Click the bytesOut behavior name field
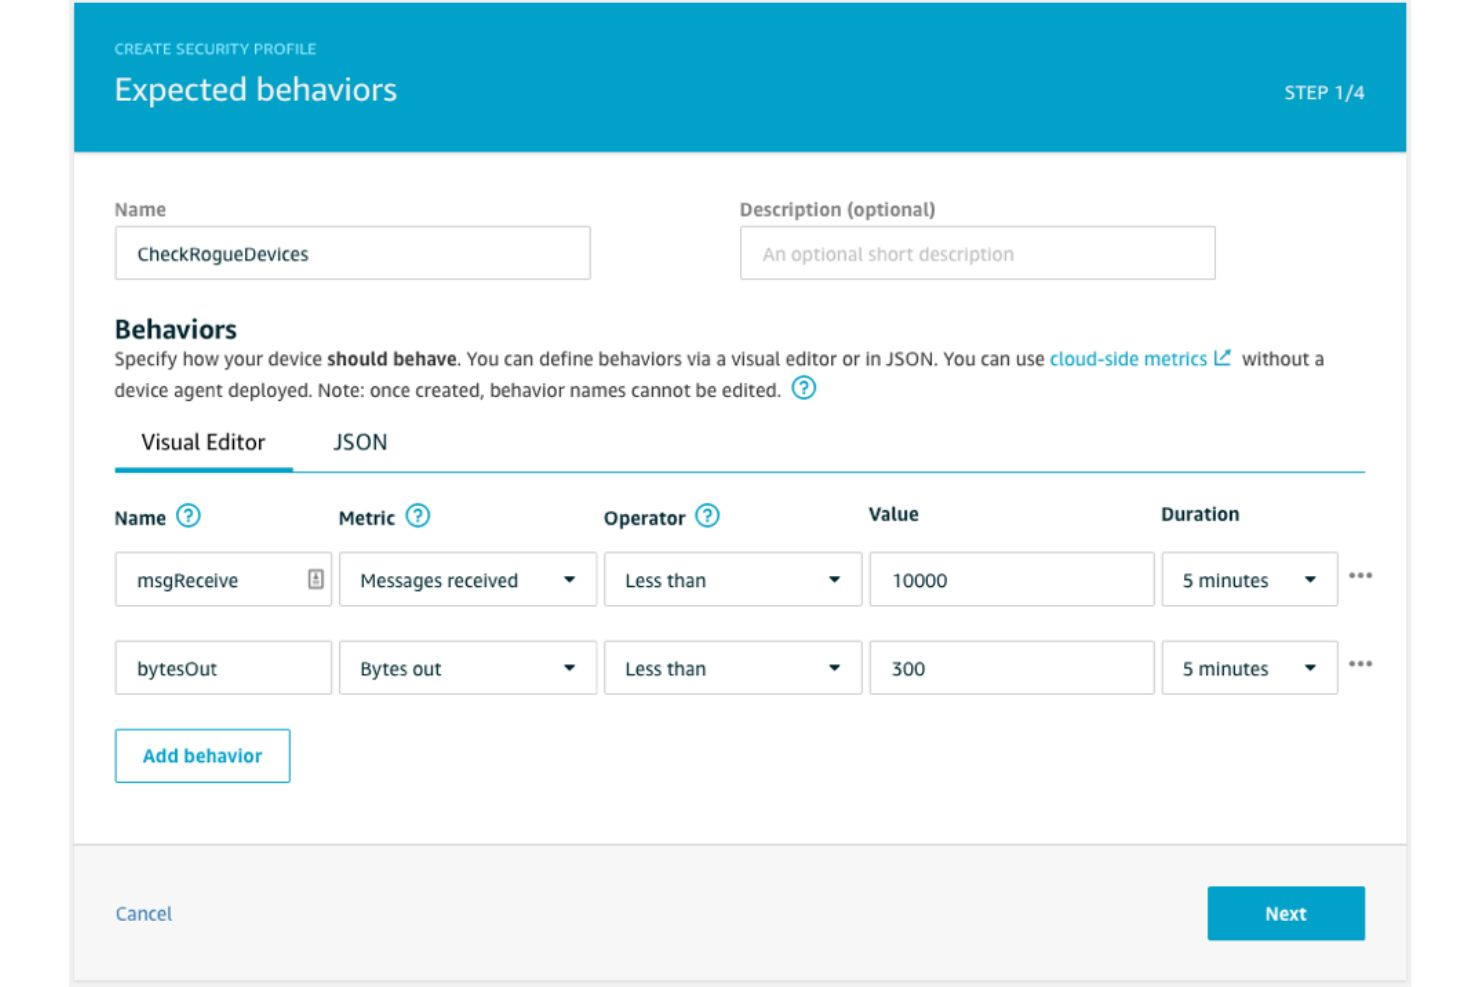This screenshot has height=987, width=1480. pyautogui.click(x=223, y=668)
